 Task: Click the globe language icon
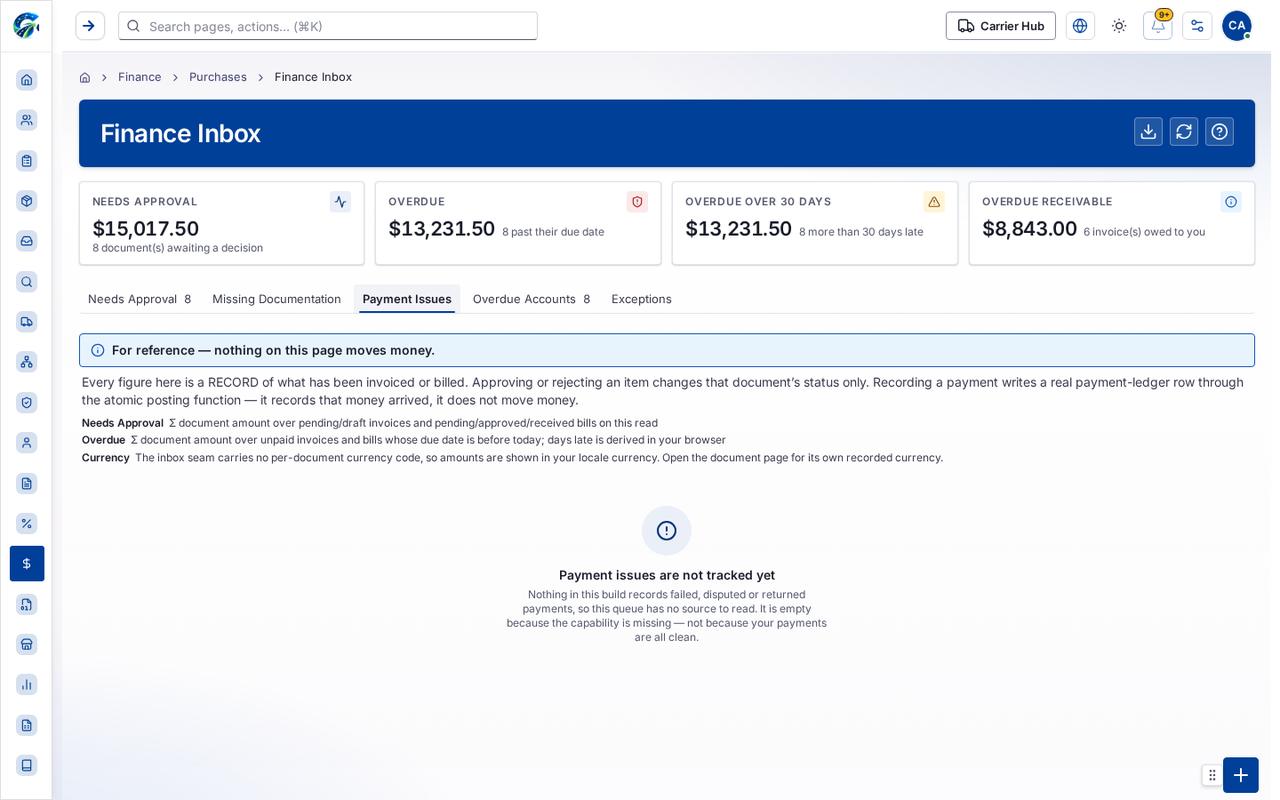click(1080, 26)
